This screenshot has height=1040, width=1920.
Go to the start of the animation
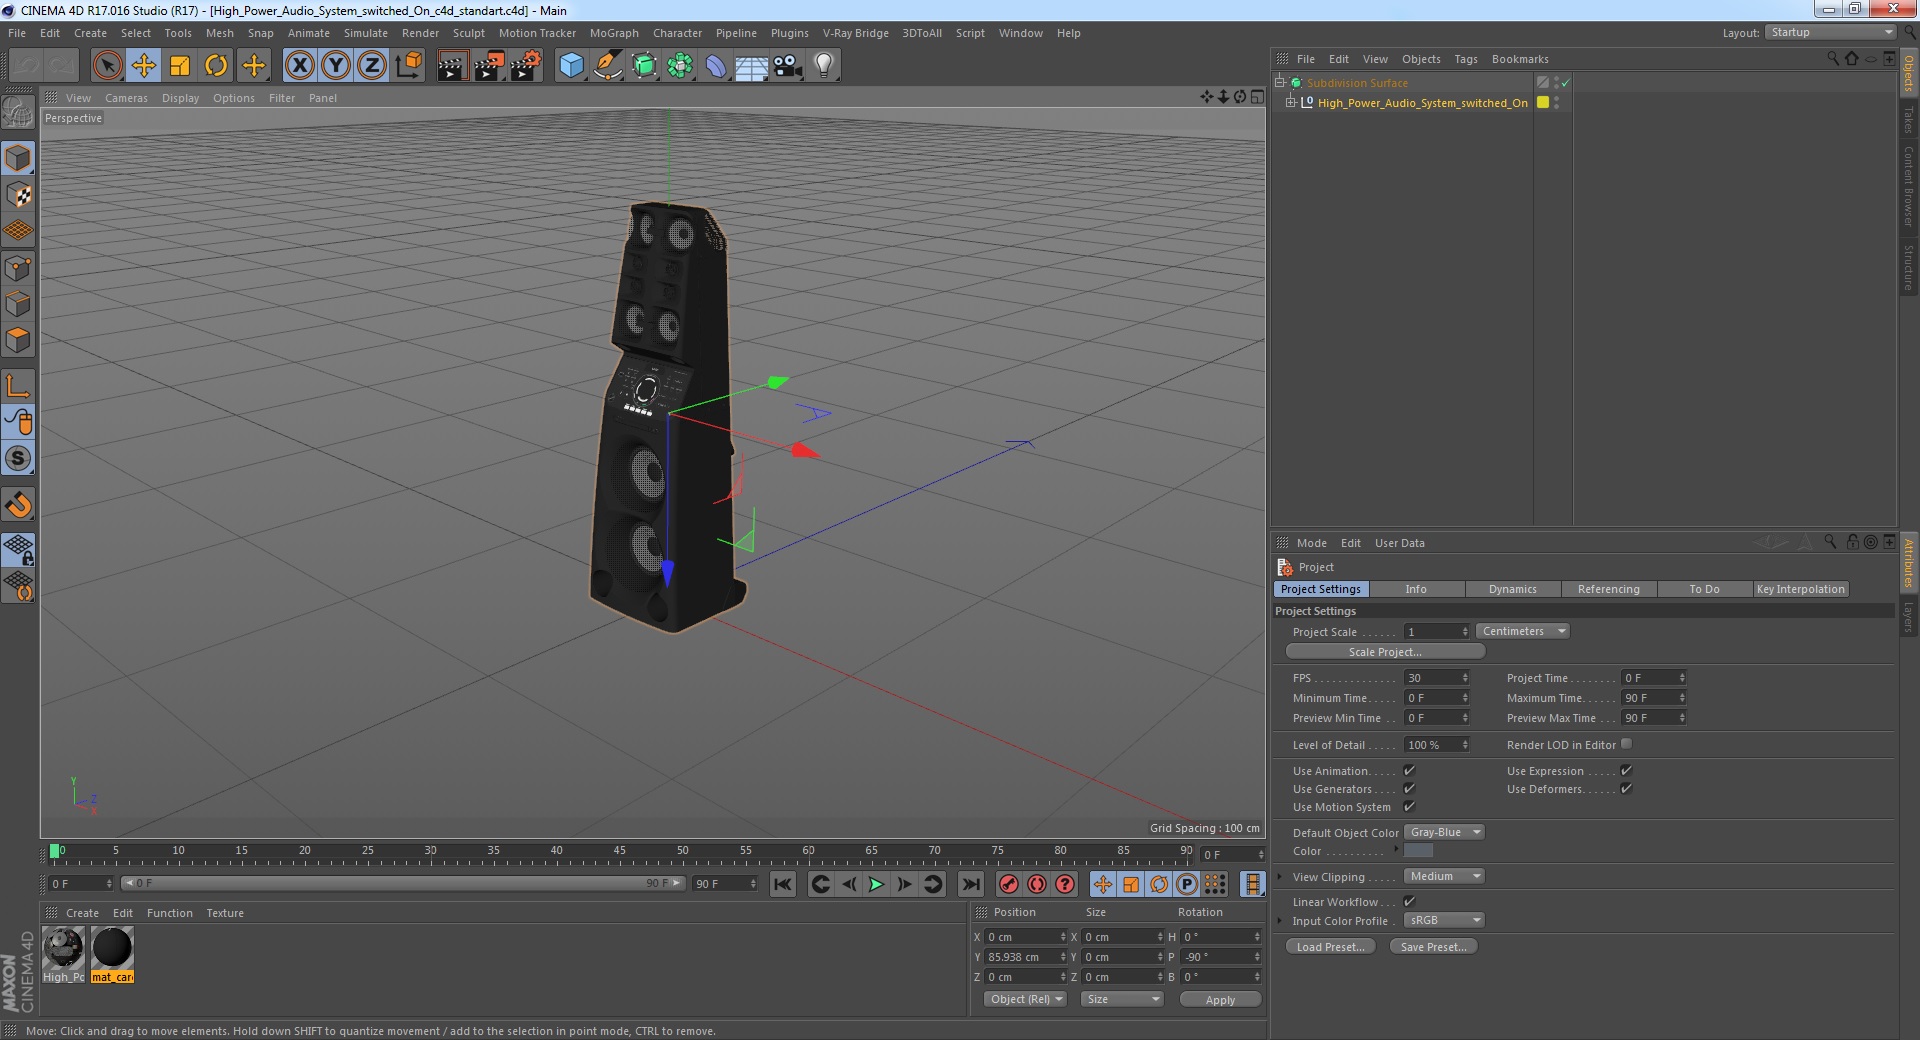pyautogui.click(x=783, y=884)
